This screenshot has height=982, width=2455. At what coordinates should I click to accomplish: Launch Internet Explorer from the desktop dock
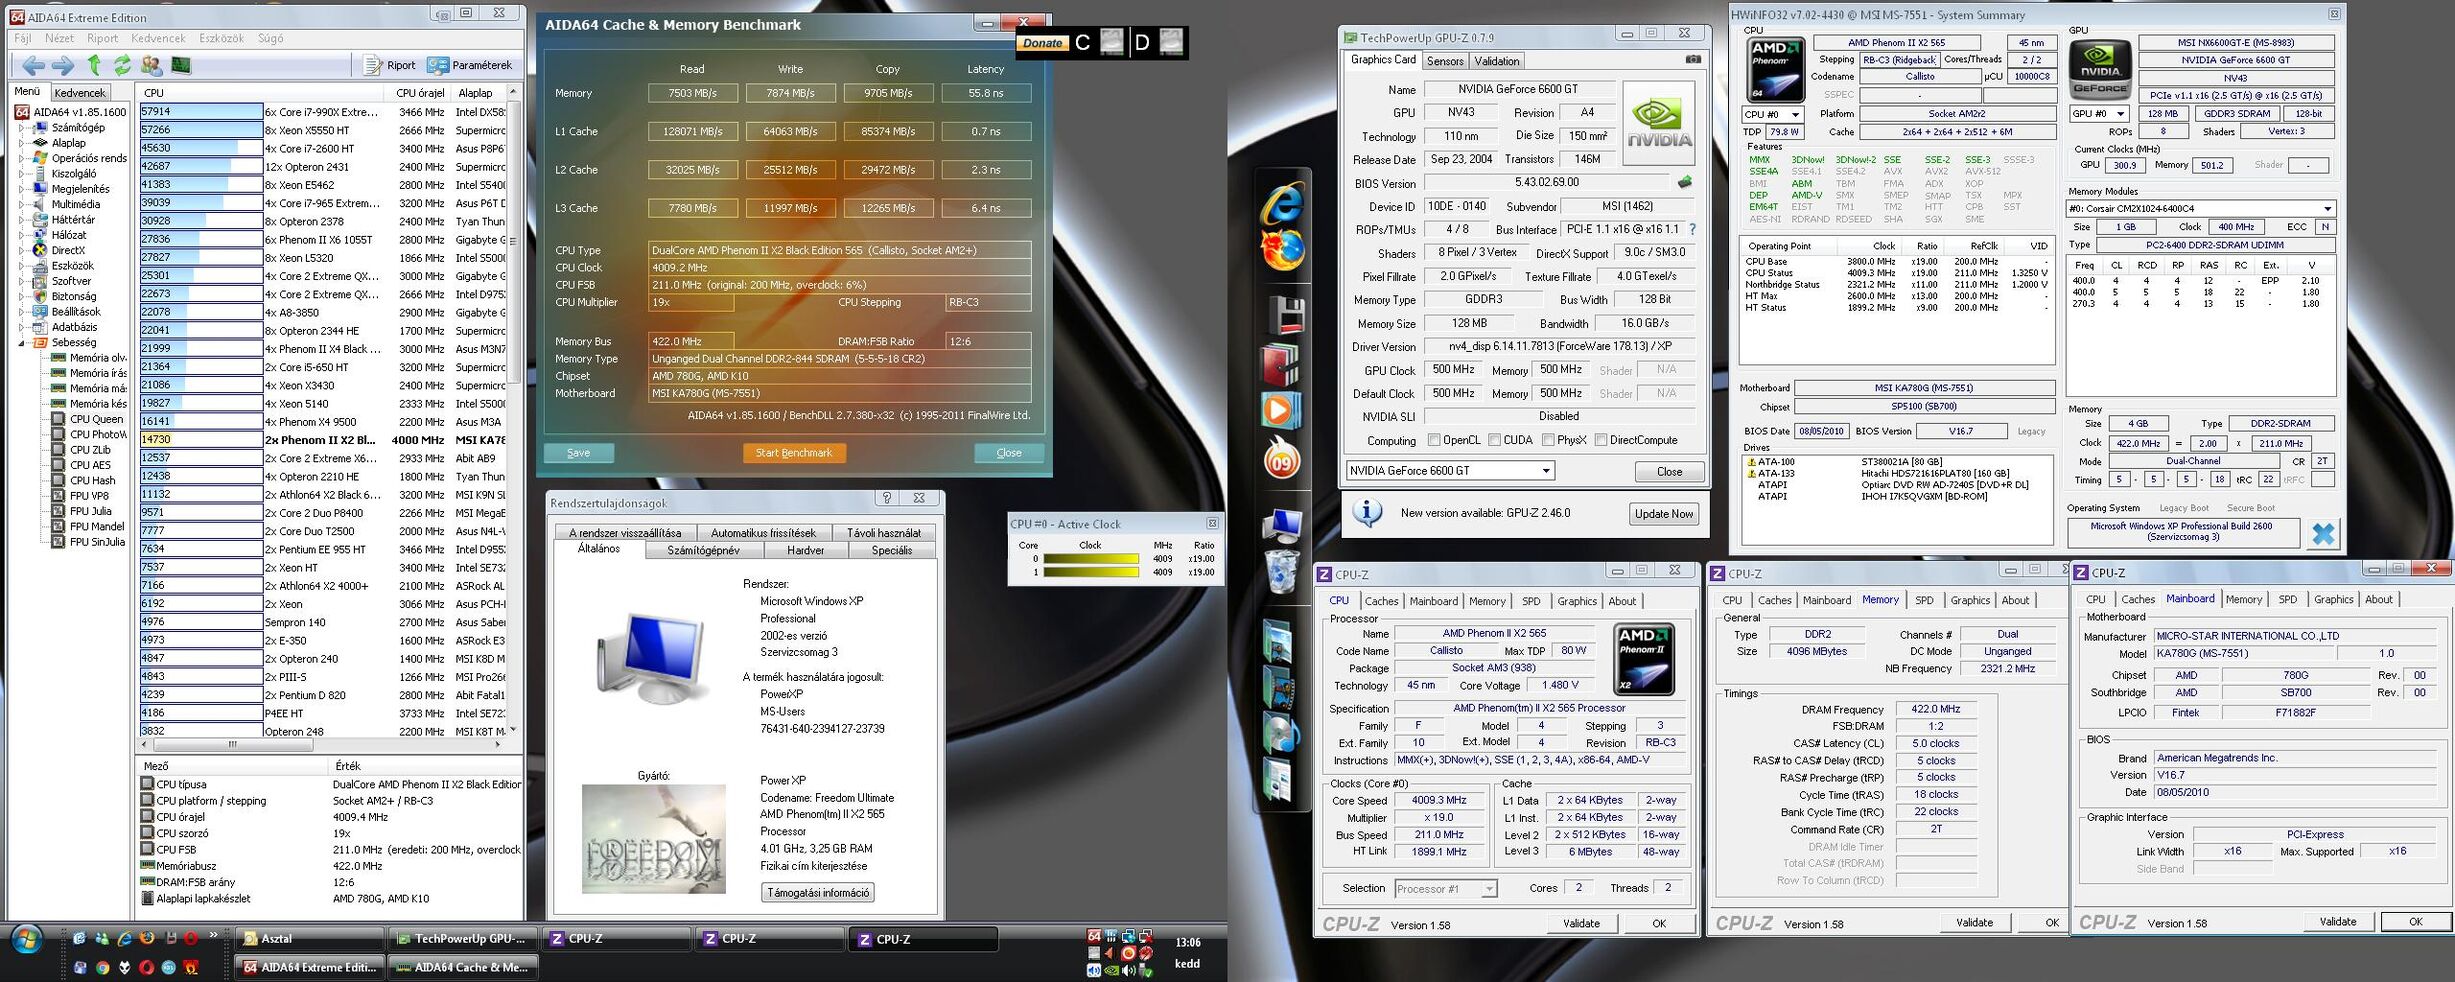(1282, 204)
